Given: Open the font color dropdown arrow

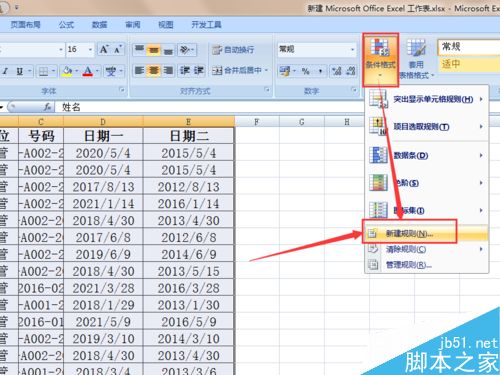Looking at the screenshot, I should [97, 71].
